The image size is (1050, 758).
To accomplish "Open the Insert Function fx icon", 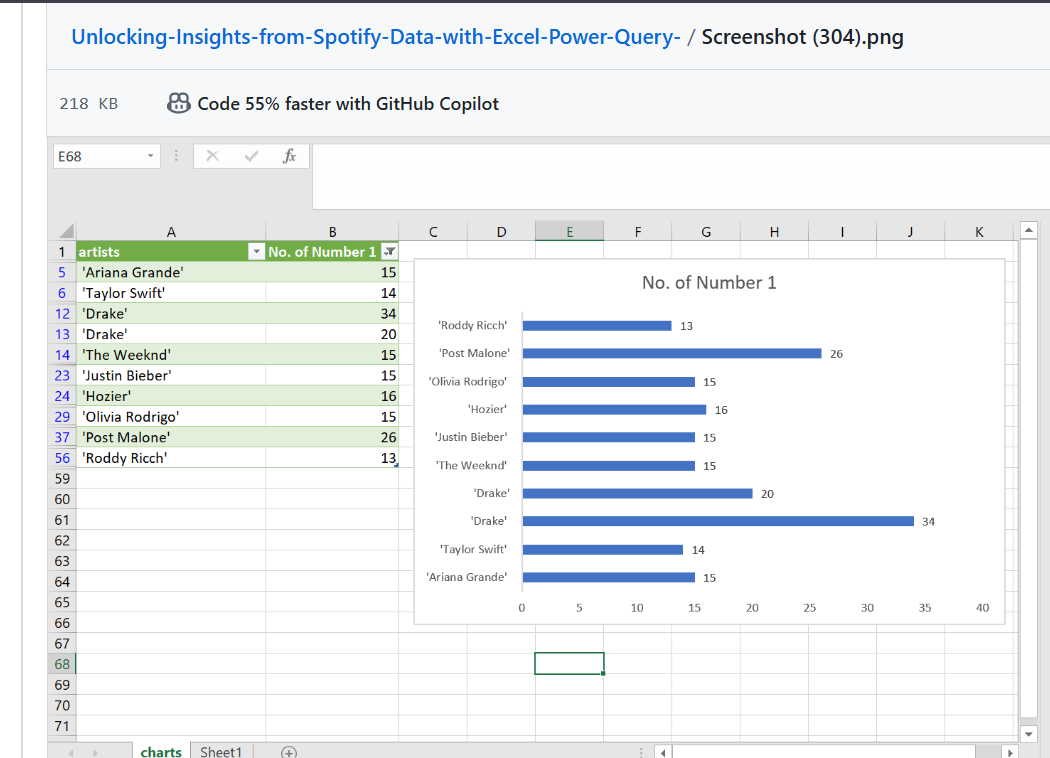I will tap(289, 156).
